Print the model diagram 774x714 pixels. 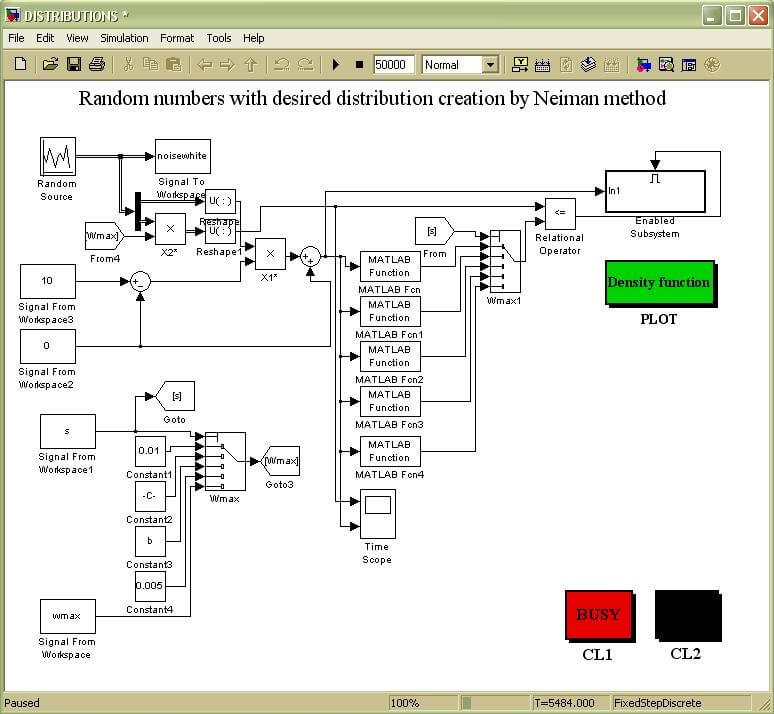click(x=97, y=65)
